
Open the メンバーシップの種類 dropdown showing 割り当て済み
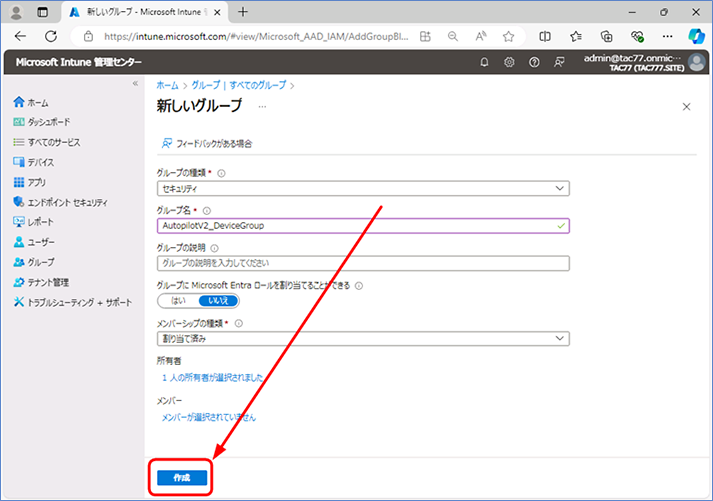tap(363, 338)
